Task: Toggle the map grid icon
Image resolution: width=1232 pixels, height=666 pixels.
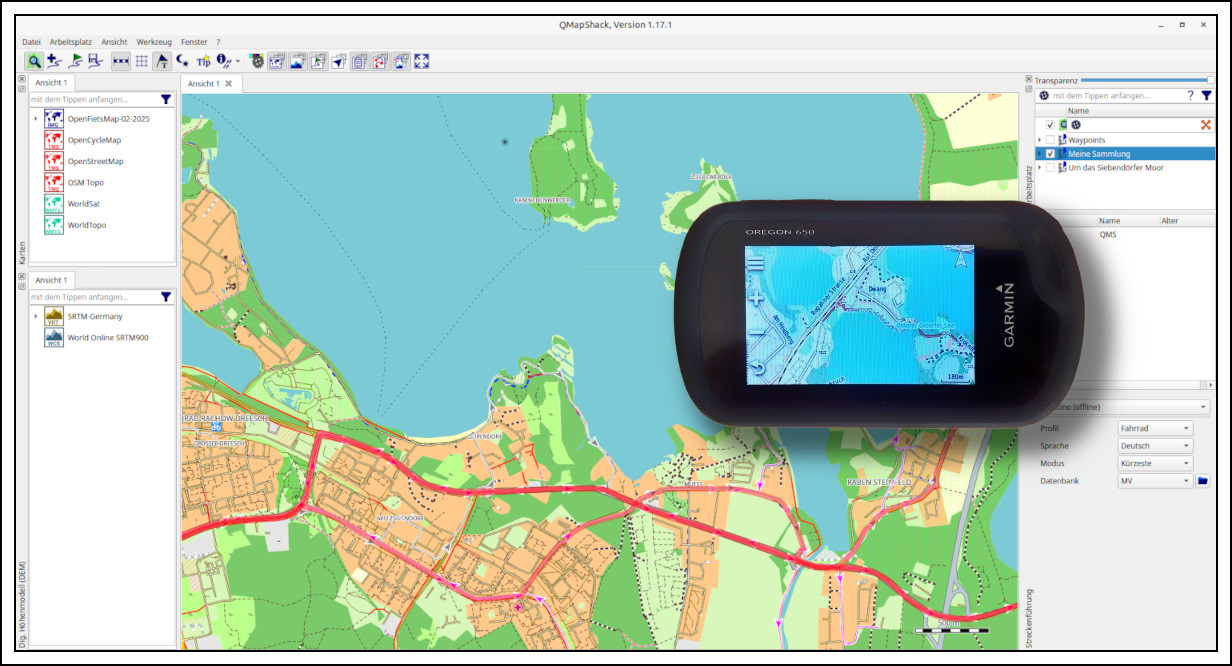Action: (142, 61)
